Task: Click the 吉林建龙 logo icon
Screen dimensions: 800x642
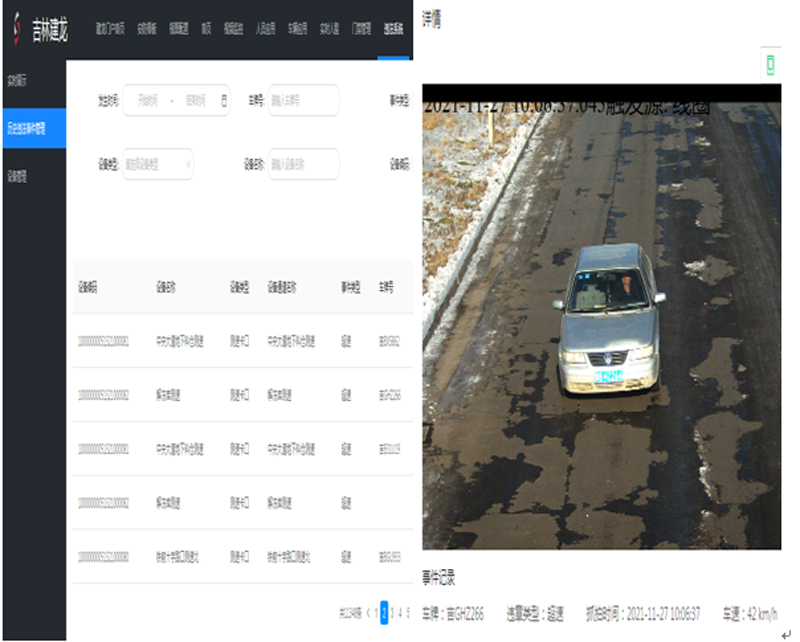Action: (x=16, y=29)
